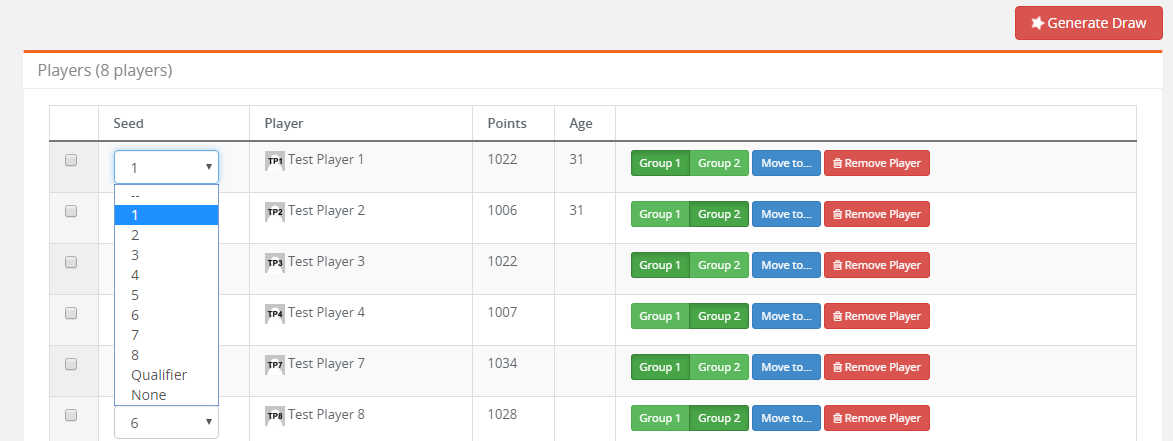The image size is (1173, 441).
Task: Click Test Player 3 avatar icon
Action: [x=275, y=262]
